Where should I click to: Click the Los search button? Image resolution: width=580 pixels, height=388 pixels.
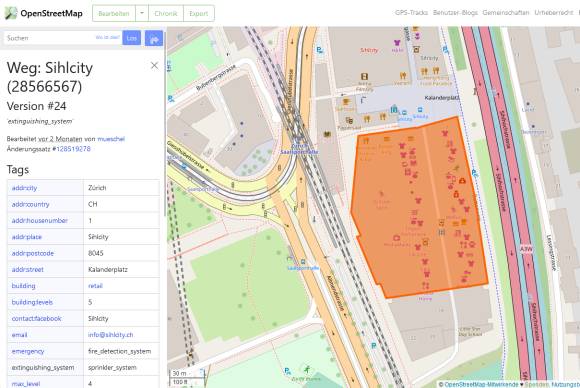[x=131, y=38]
